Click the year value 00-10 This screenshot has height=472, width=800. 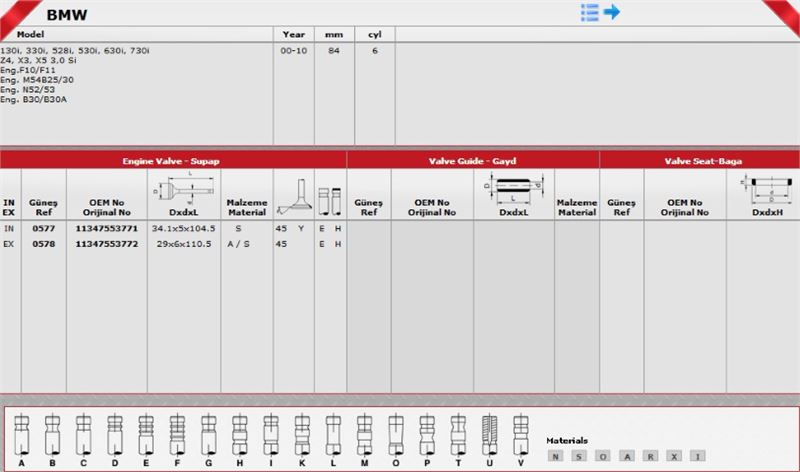[293, 51]
